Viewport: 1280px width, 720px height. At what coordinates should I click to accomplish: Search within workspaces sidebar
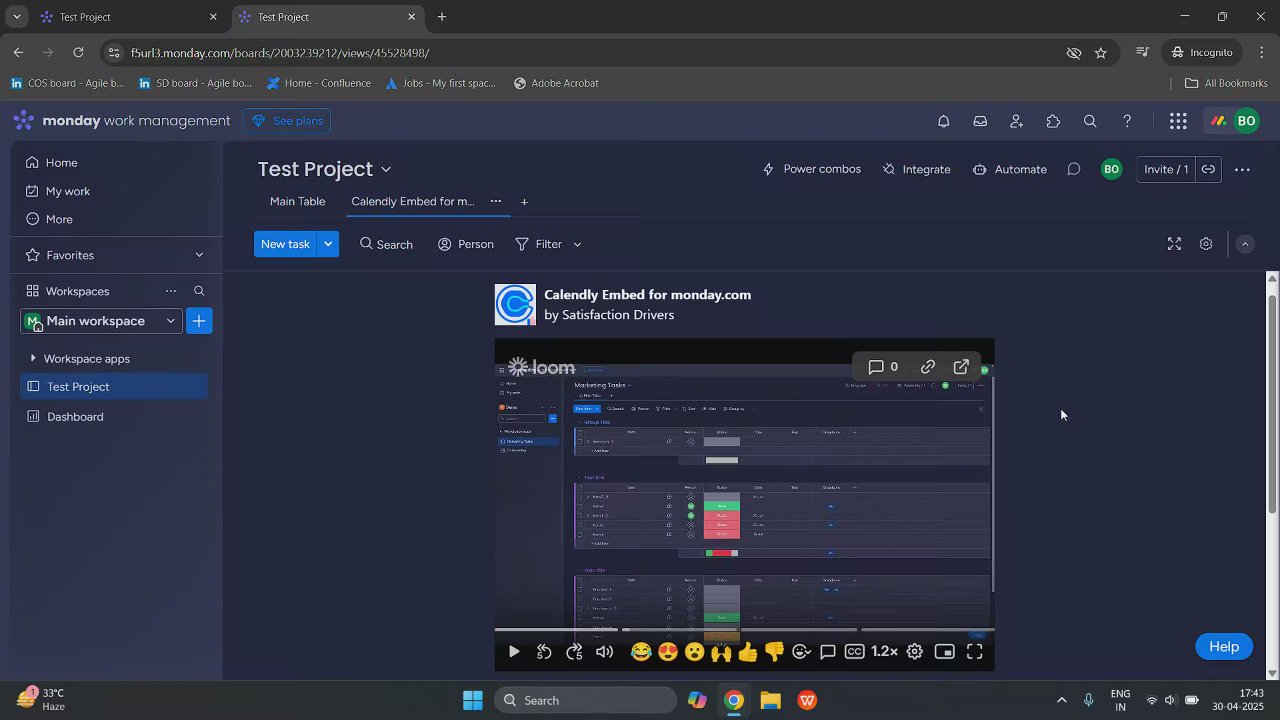pyautogui.click(x=199, y=291)
